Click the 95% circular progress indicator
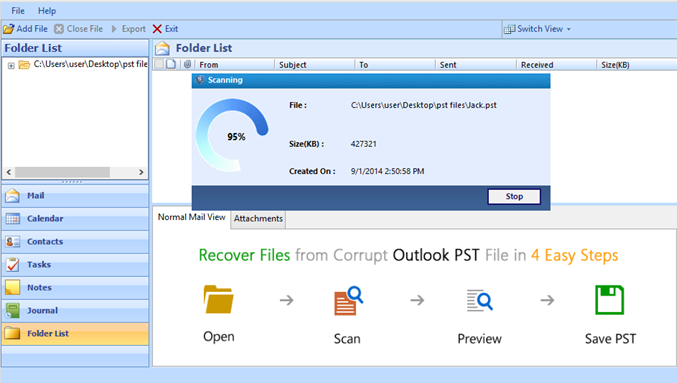 (x=232, y=136)
